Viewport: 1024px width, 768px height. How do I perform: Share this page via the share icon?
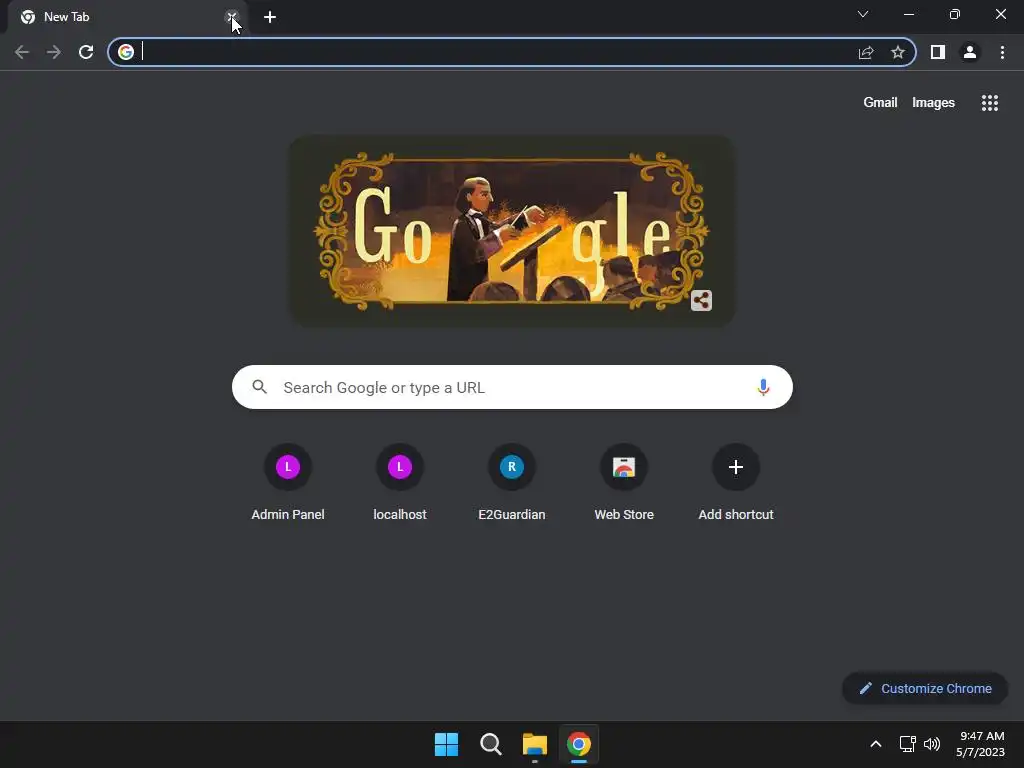tap(866, 52)
